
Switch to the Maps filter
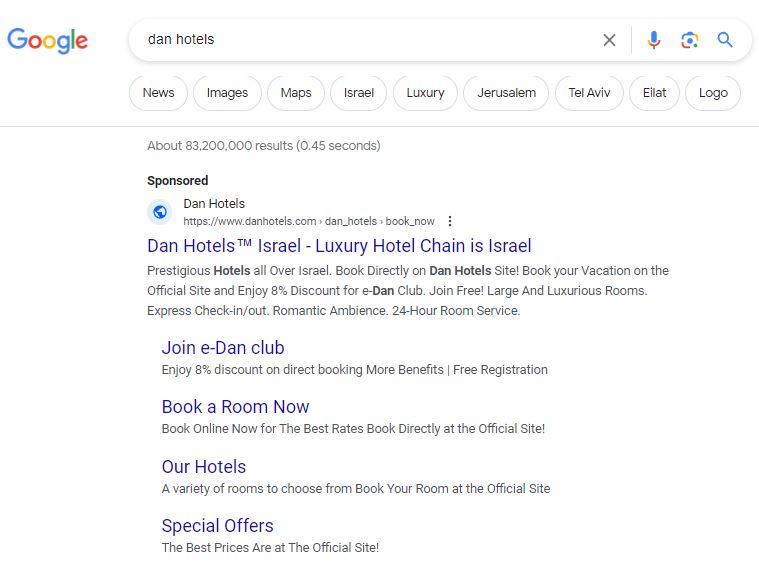point(296,93)
